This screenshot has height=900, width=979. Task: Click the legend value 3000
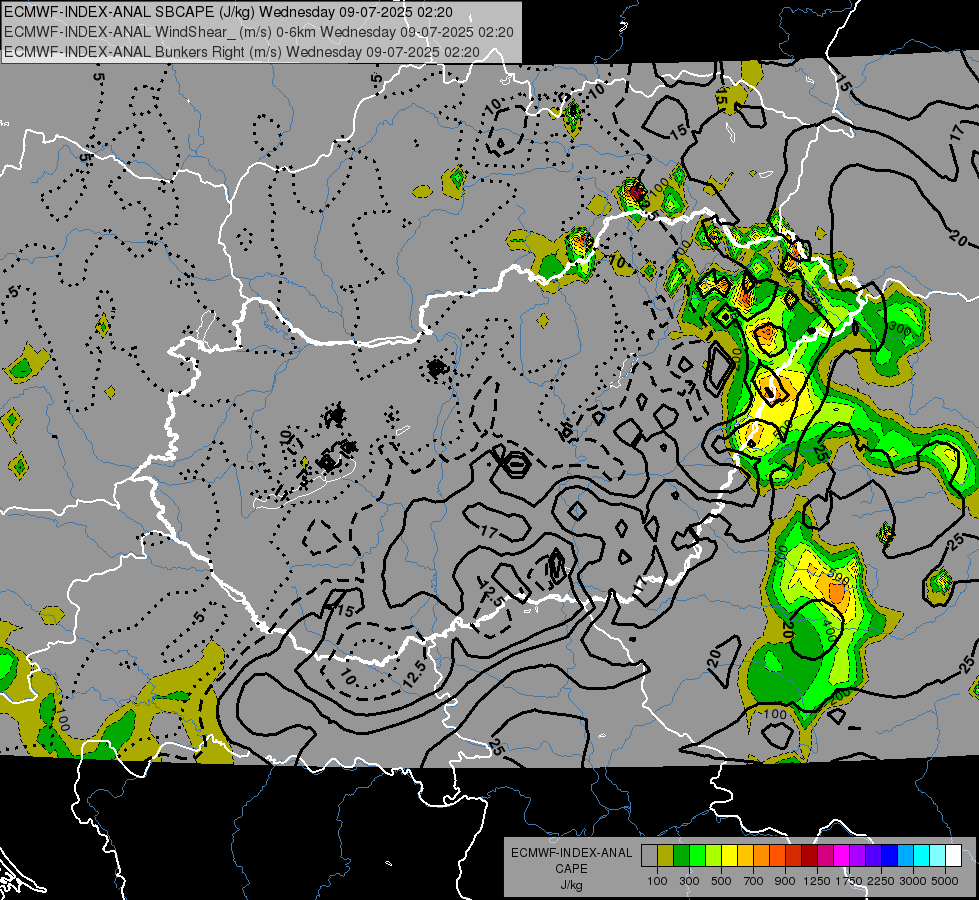pos(913,881)
